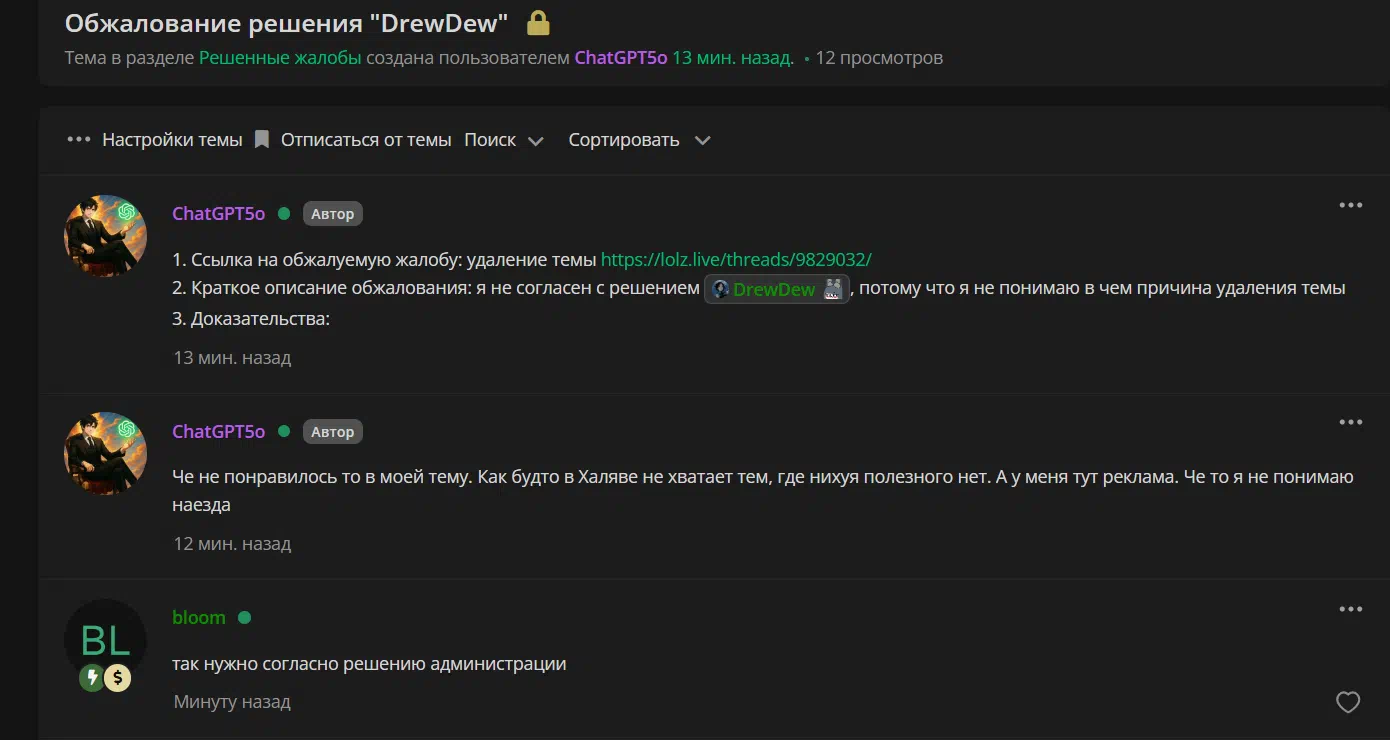Open Настройки темы menu
The width and height of the screenshot is (1390, 740).
(172, 140)
